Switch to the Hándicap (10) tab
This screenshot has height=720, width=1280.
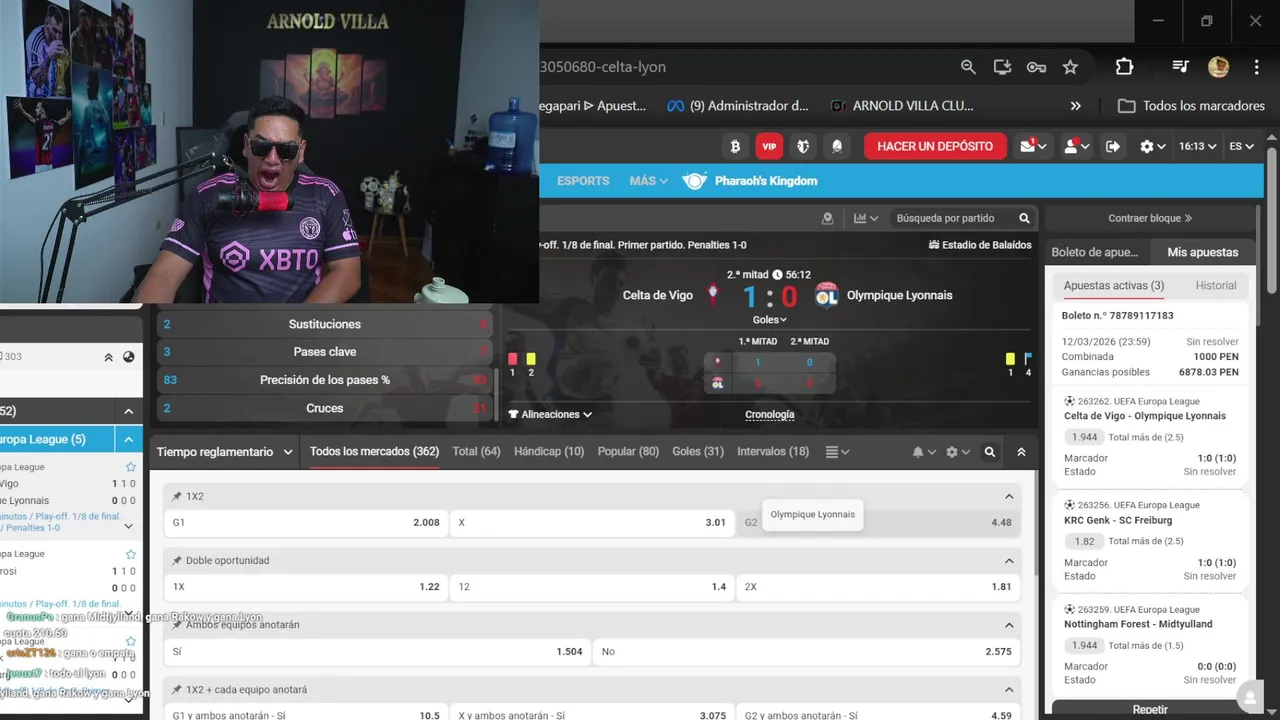[x=549, y=452]
